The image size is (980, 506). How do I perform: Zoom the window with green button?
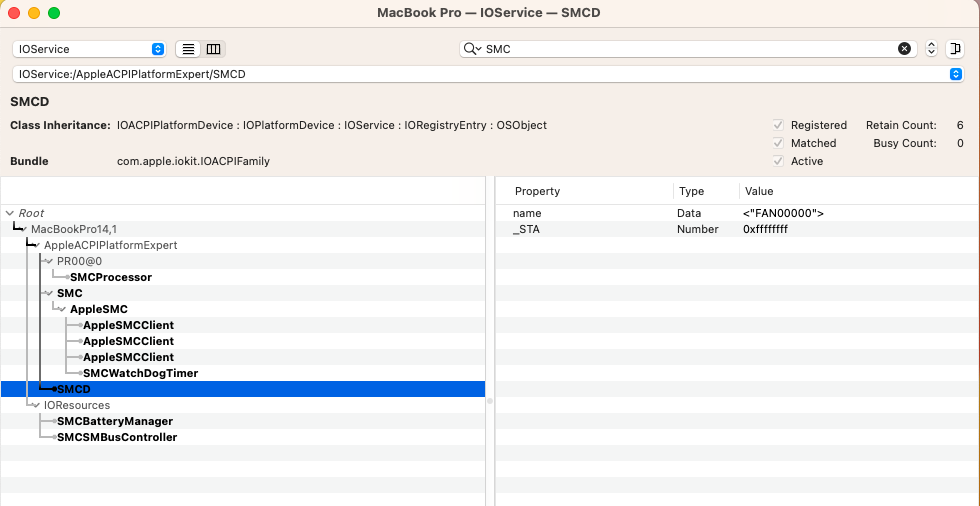pos(54,12)
